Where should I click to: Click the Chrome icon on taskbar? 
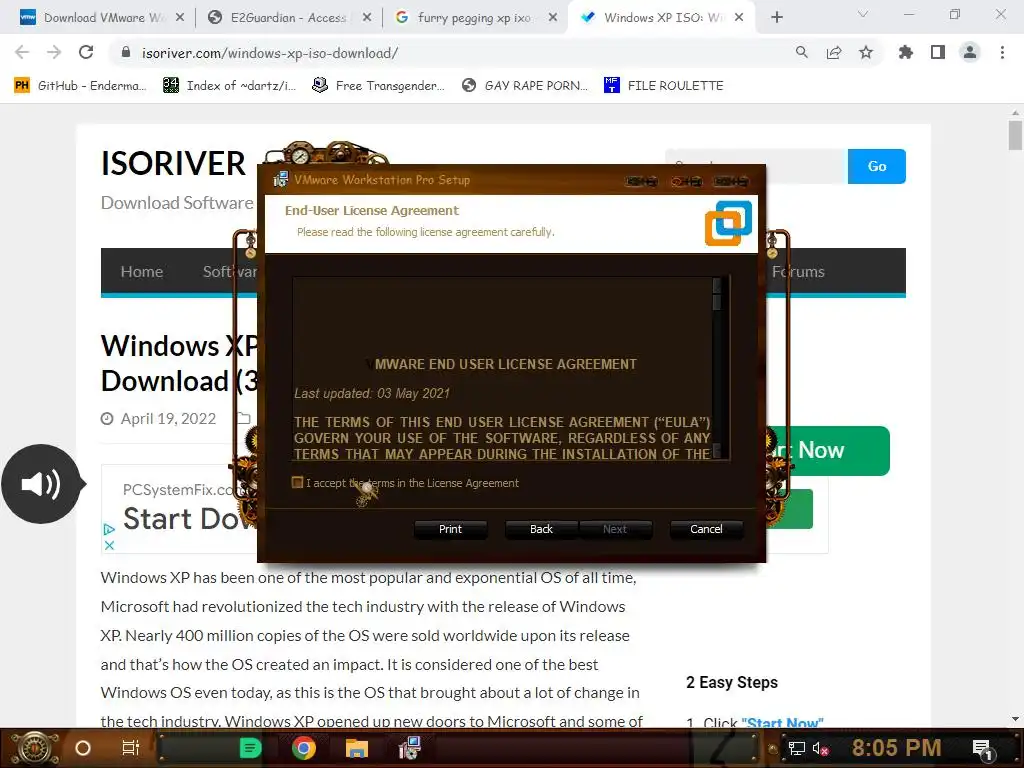304,748
